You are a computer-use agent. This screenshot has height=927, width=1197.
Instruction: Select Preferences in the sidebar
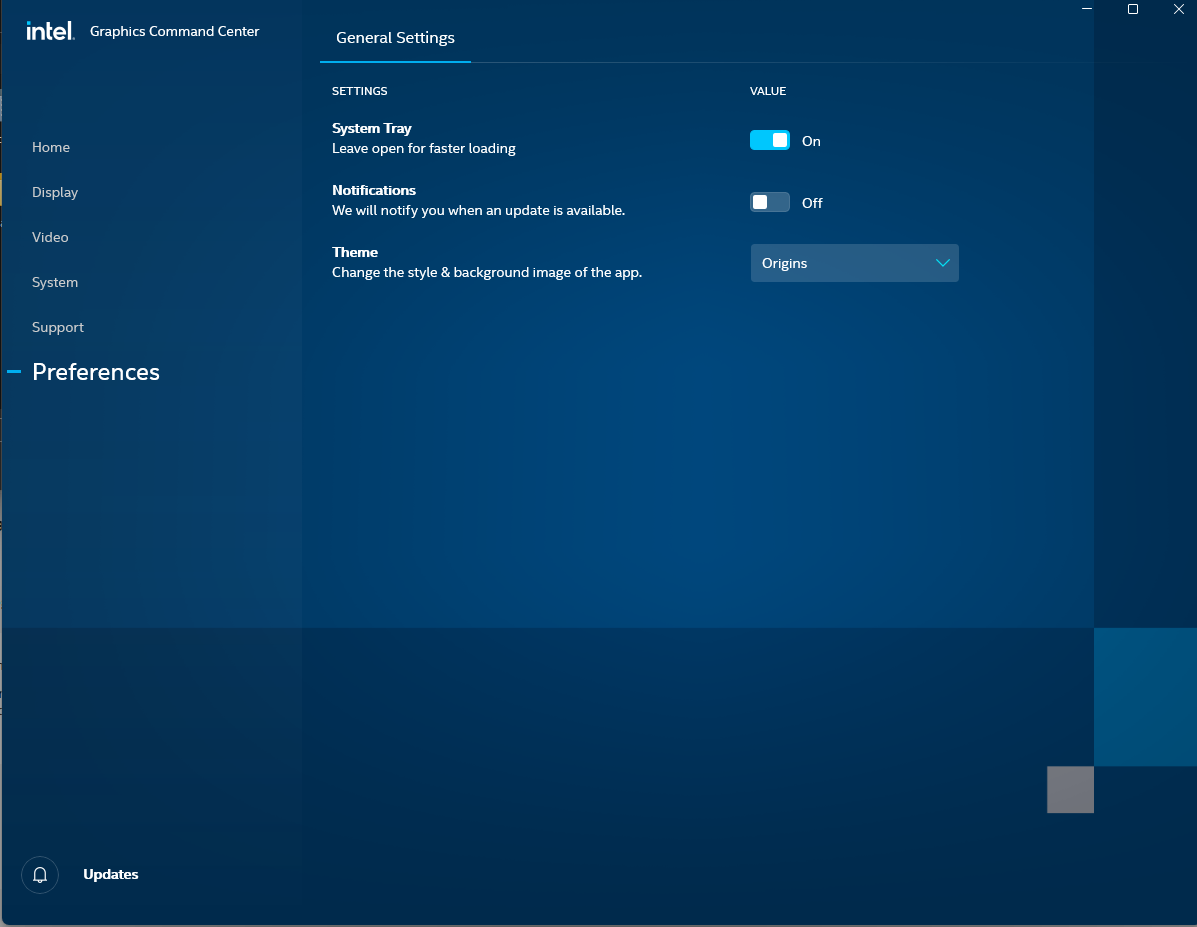tap(95, 371)
